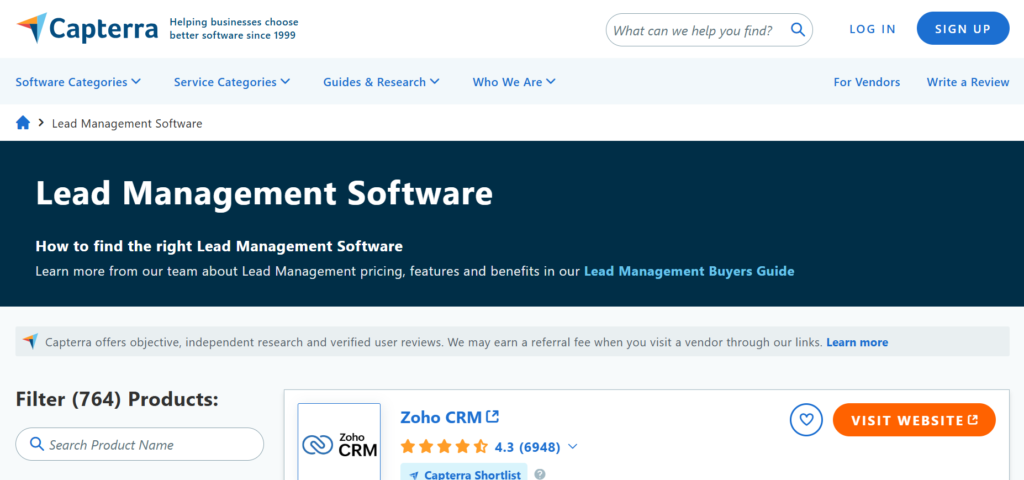Viewport: 1024px width, 480px height.
Task: Open Guides & Research menu
Action: (381, 82)
